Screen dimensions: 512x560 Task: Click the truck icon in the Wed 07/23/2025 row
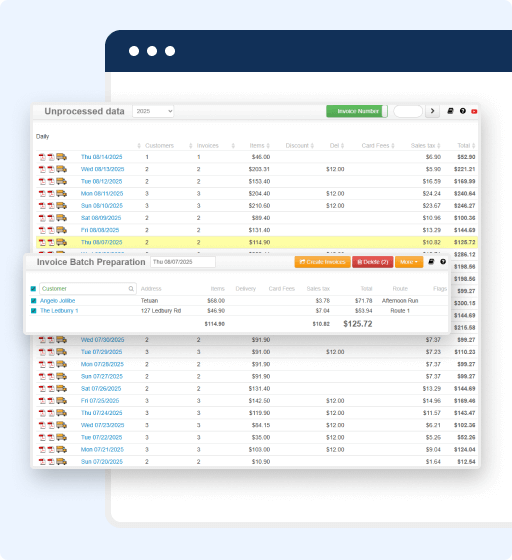(x=61, y=425)
